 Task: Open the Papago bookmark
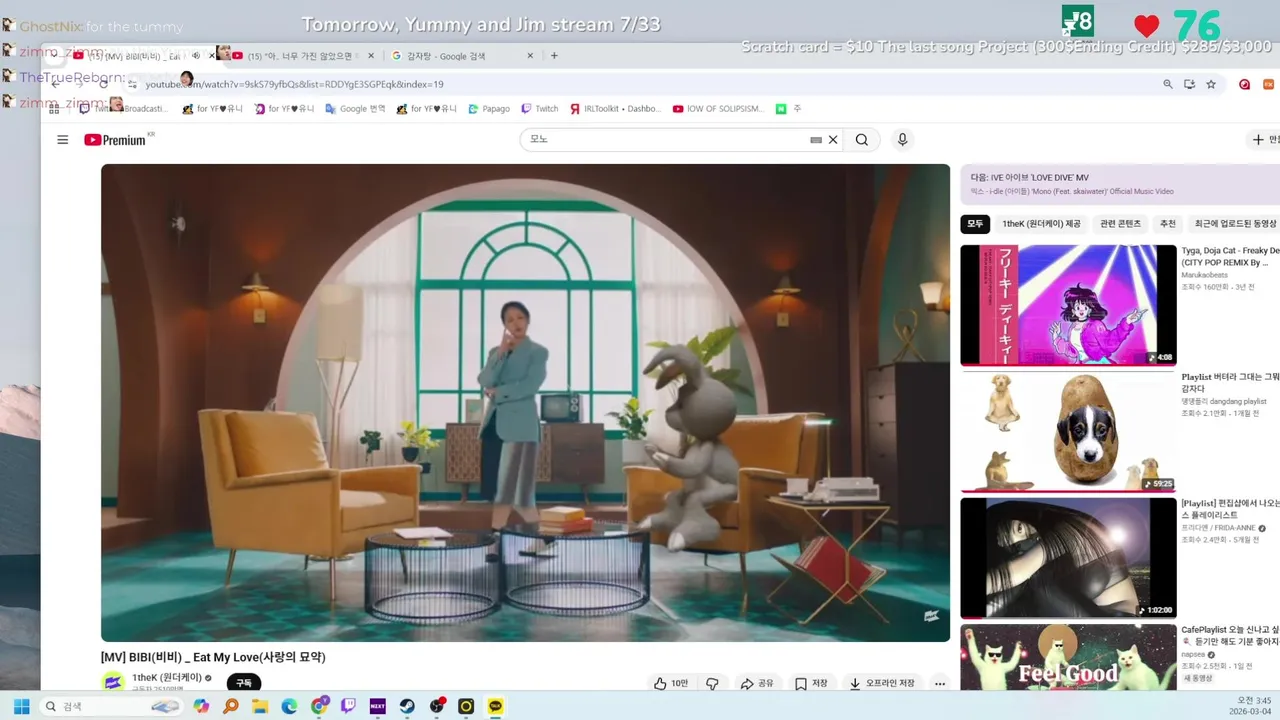pos(488,109)
